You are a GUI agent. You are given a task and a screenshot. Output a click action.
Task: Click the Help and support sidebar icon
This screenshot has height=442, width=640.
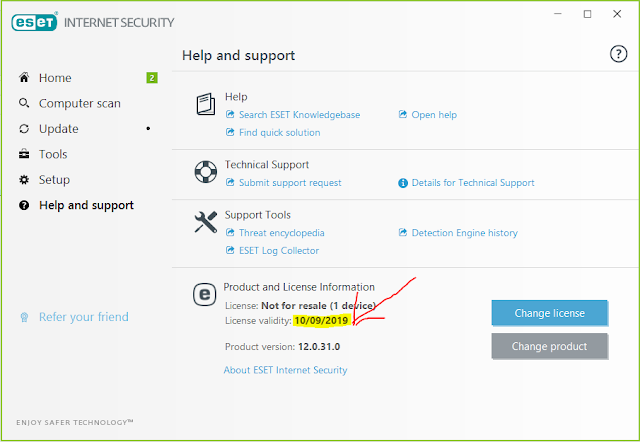point(24,205)
